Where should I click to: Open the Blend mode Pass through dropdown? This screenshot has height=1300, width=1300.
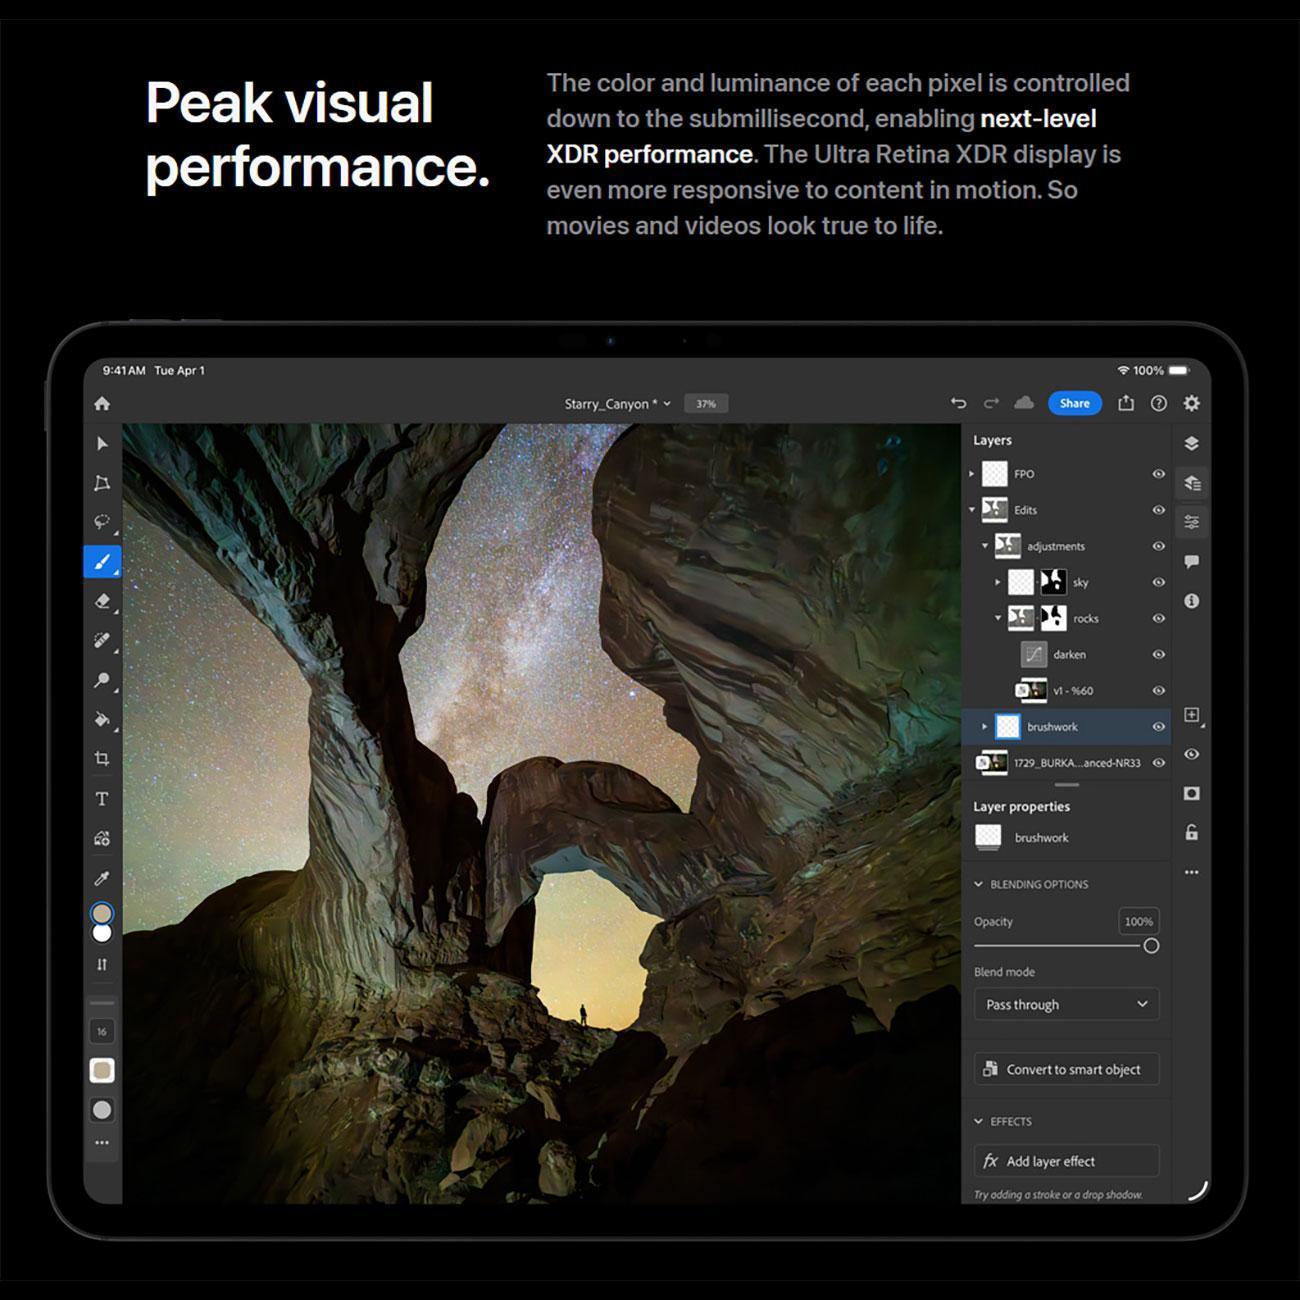(1066, 1004)
